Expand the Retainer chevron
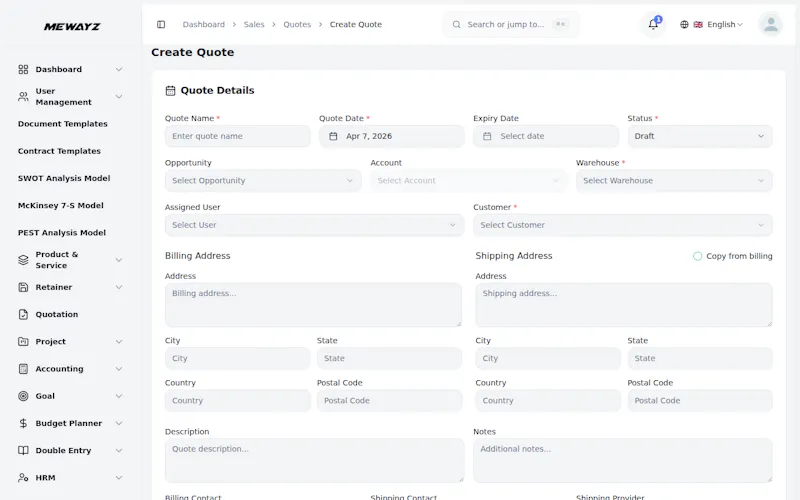 119,287
